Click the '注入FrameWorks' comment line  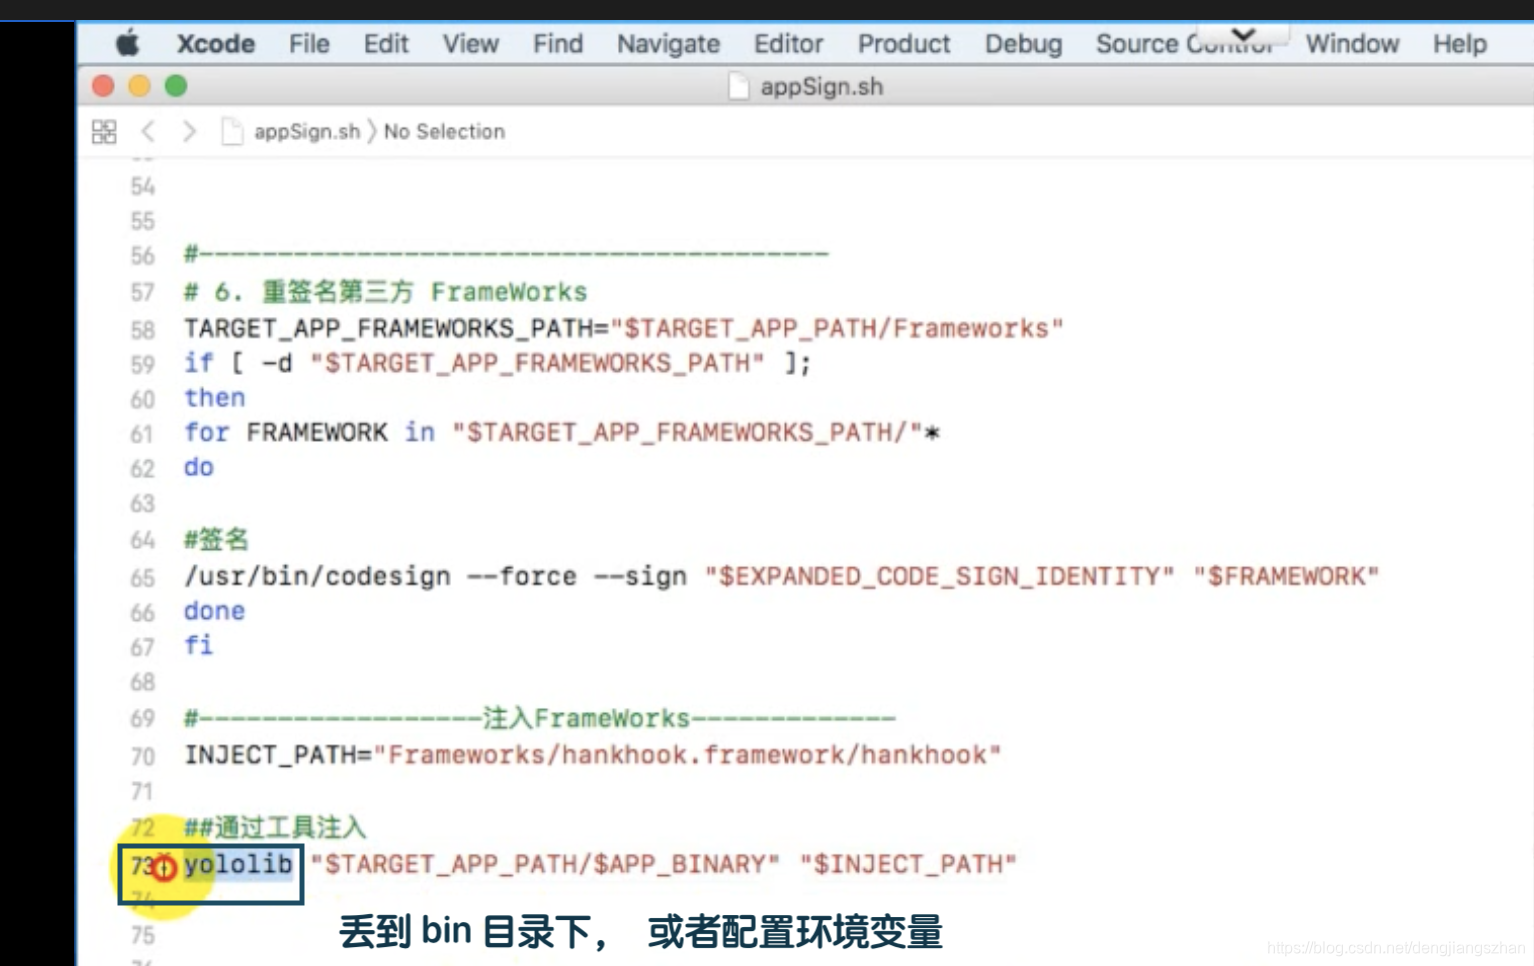tap(540, 718)
